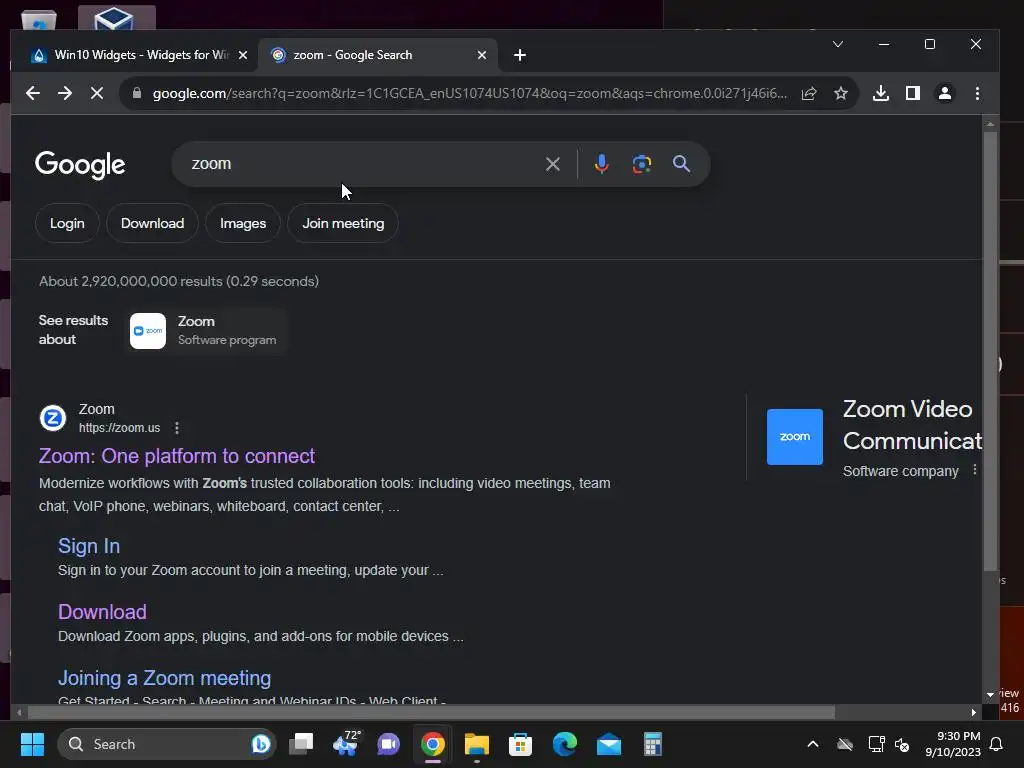The width and height of the screenshot is (1024, 768).
Task: Open Chrome side panel
Action: 913,93
